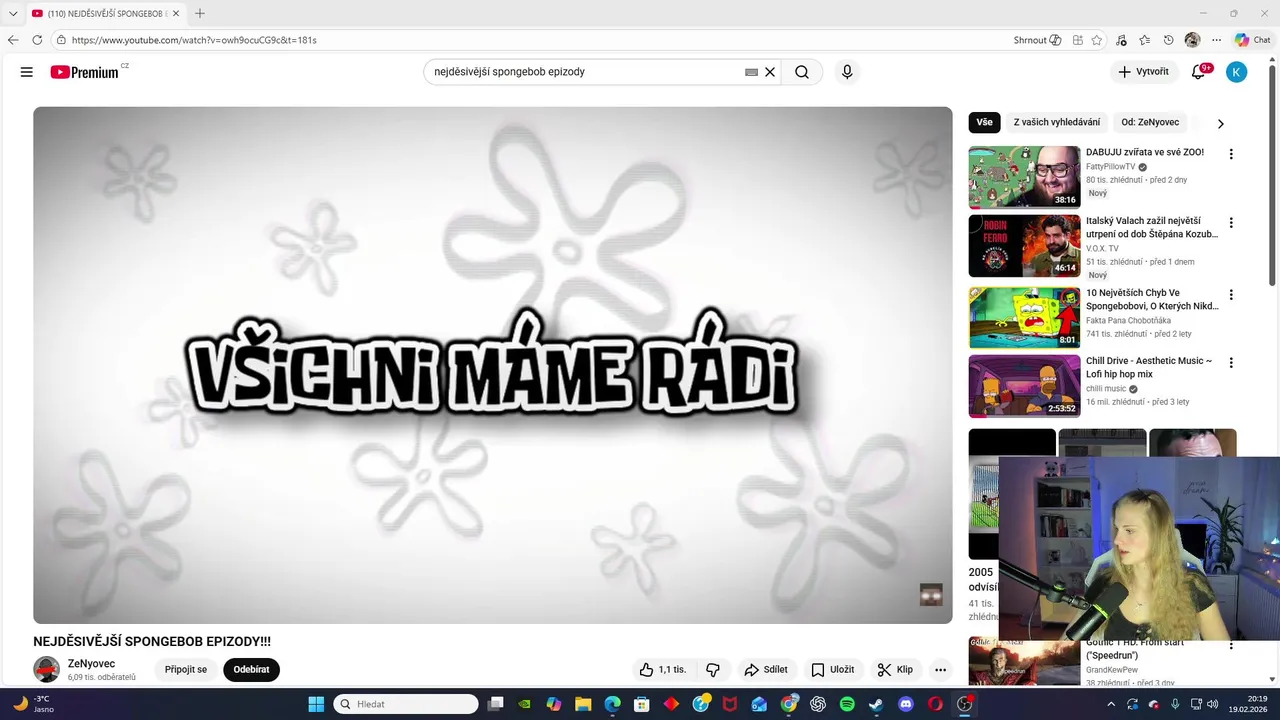Click the video player area
Viewport: 1280px width, 720px height.
coord(493,365)
